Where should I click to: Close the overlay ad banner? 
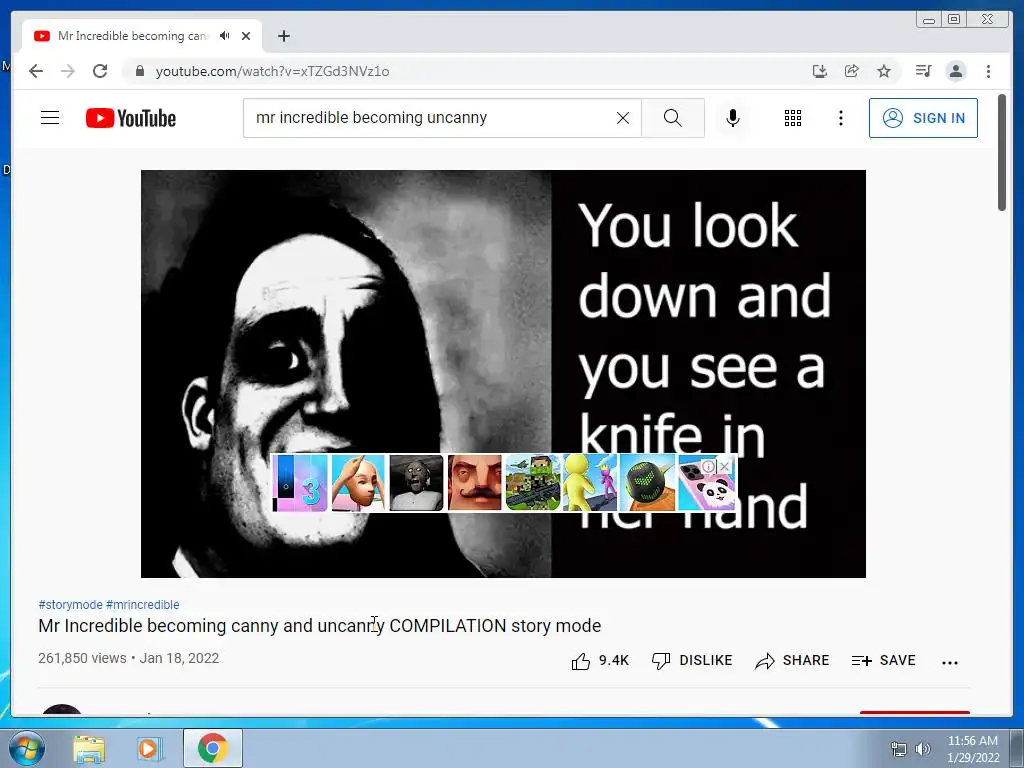point(724,466)
